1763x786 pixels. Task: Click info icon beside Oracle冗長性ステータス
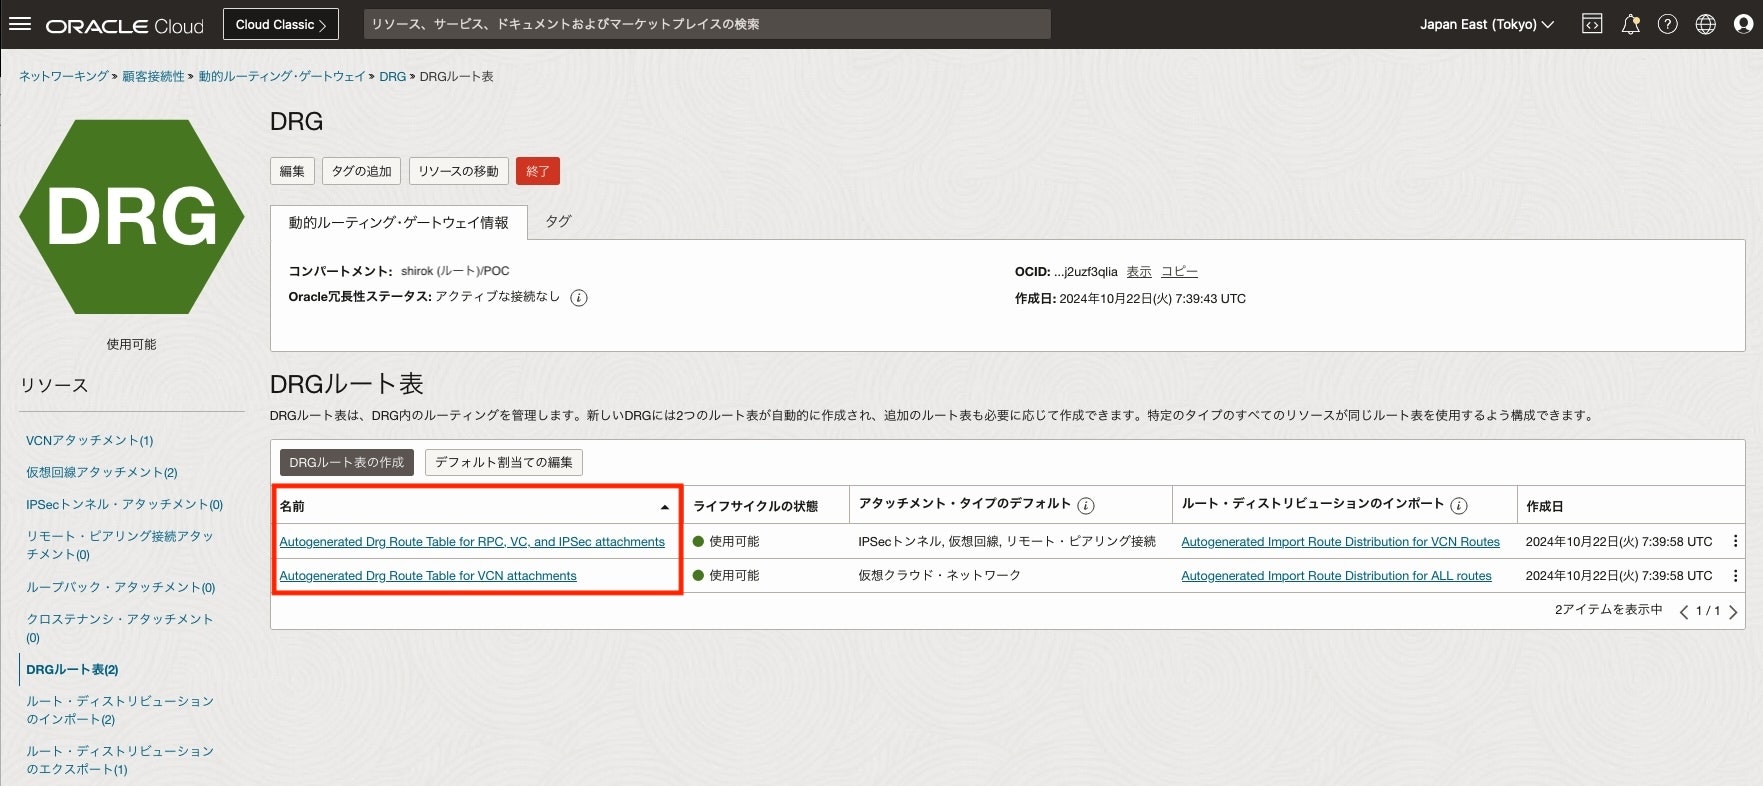pos(578,298)
